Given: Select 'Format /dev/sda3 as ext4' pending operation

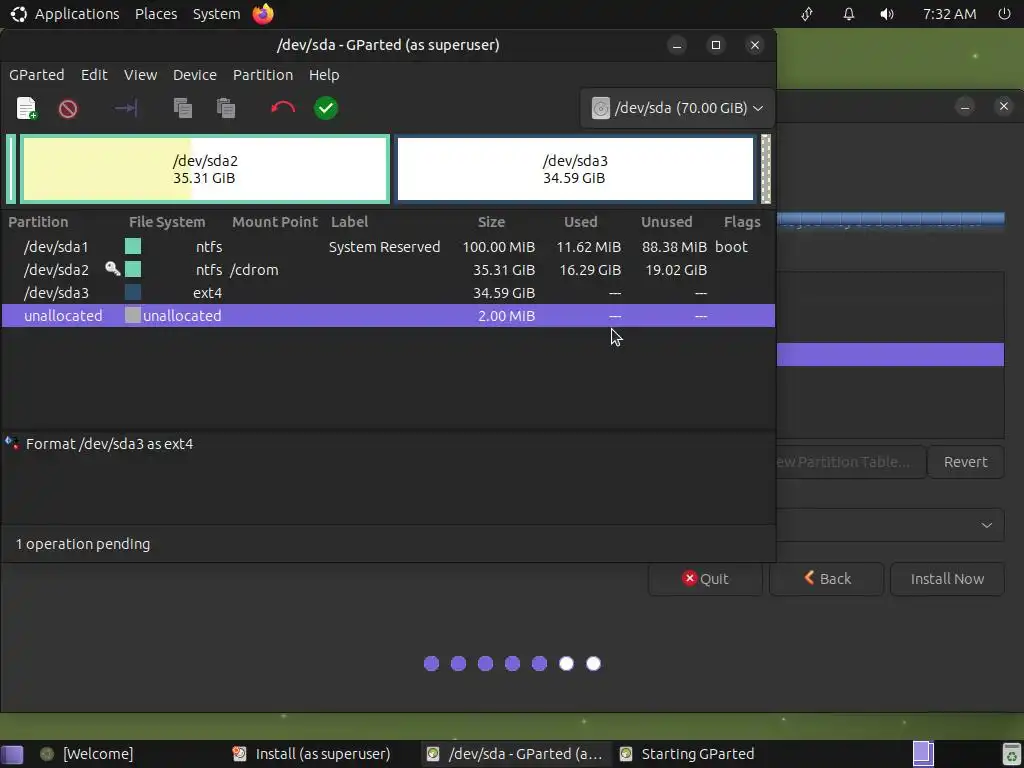Looking at the screenshot, I should point(110,444).
